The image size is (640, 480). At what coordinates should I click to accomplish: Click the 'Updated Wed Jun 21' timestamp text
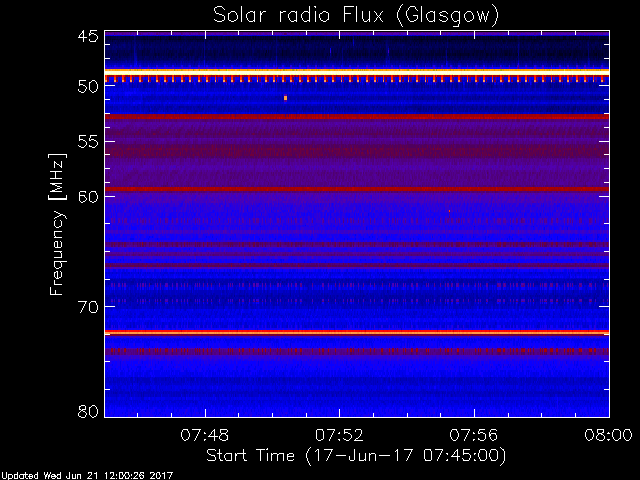(x=86, y=476)
